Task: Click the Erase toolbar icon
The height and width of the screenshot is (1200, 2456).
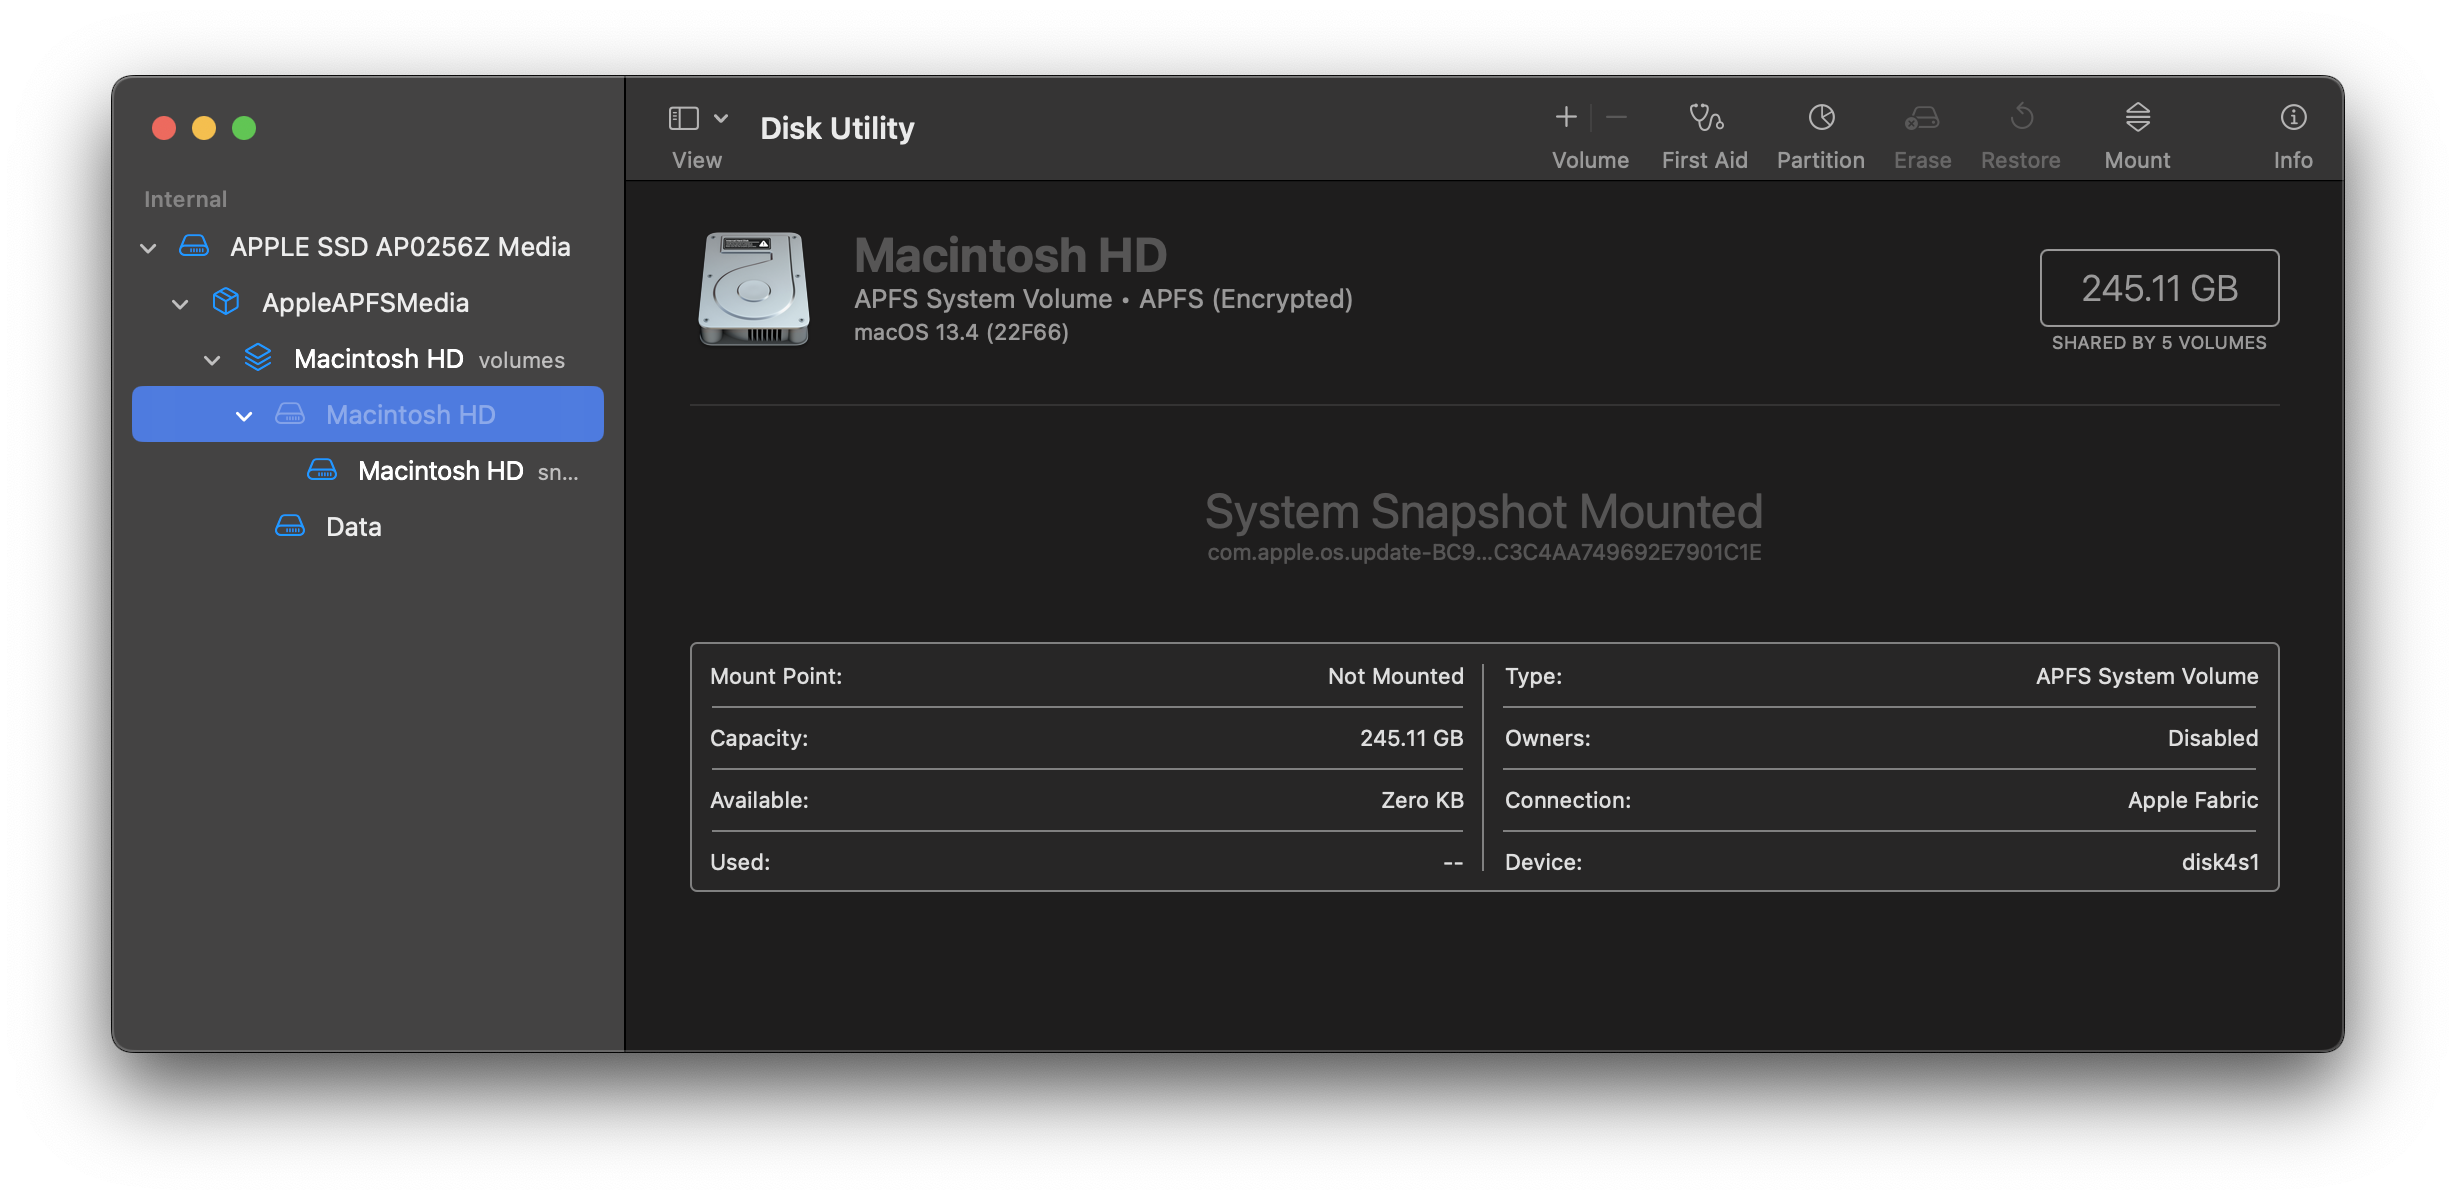Action: point(1922,119)
